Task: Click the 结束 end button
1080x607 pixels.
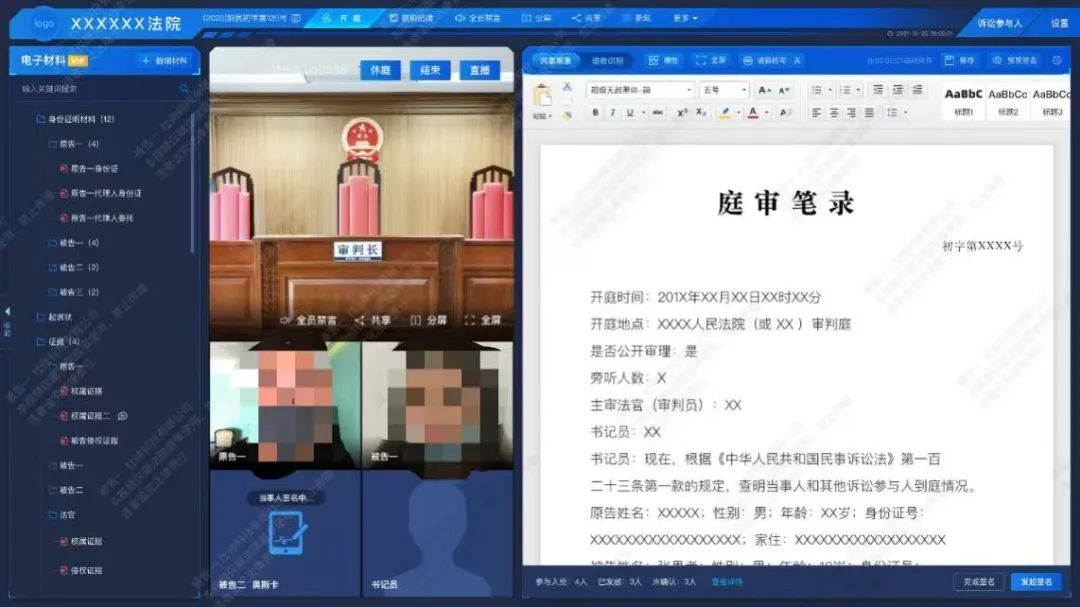Action: coord(430,70)
